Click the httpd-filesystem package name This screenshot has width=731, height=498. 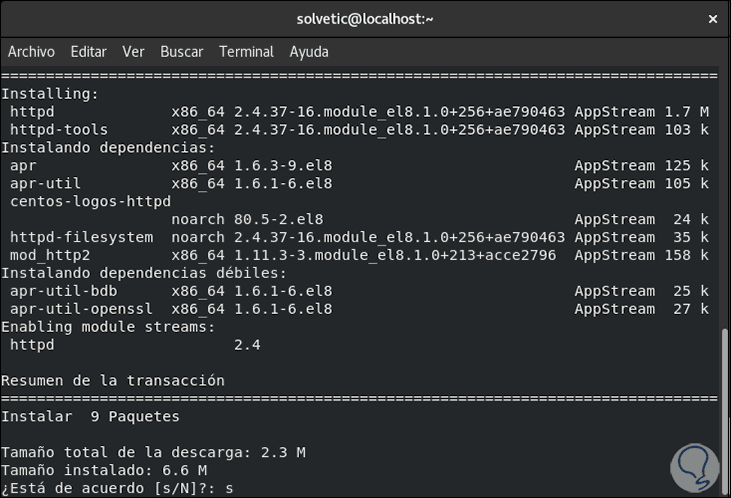click(81, 237)
